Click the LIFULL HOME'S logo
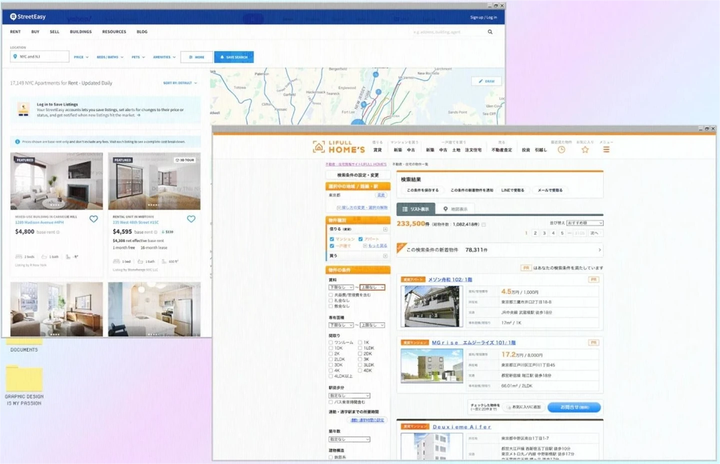Screen dimensions: 720x464 click(339, 147)
